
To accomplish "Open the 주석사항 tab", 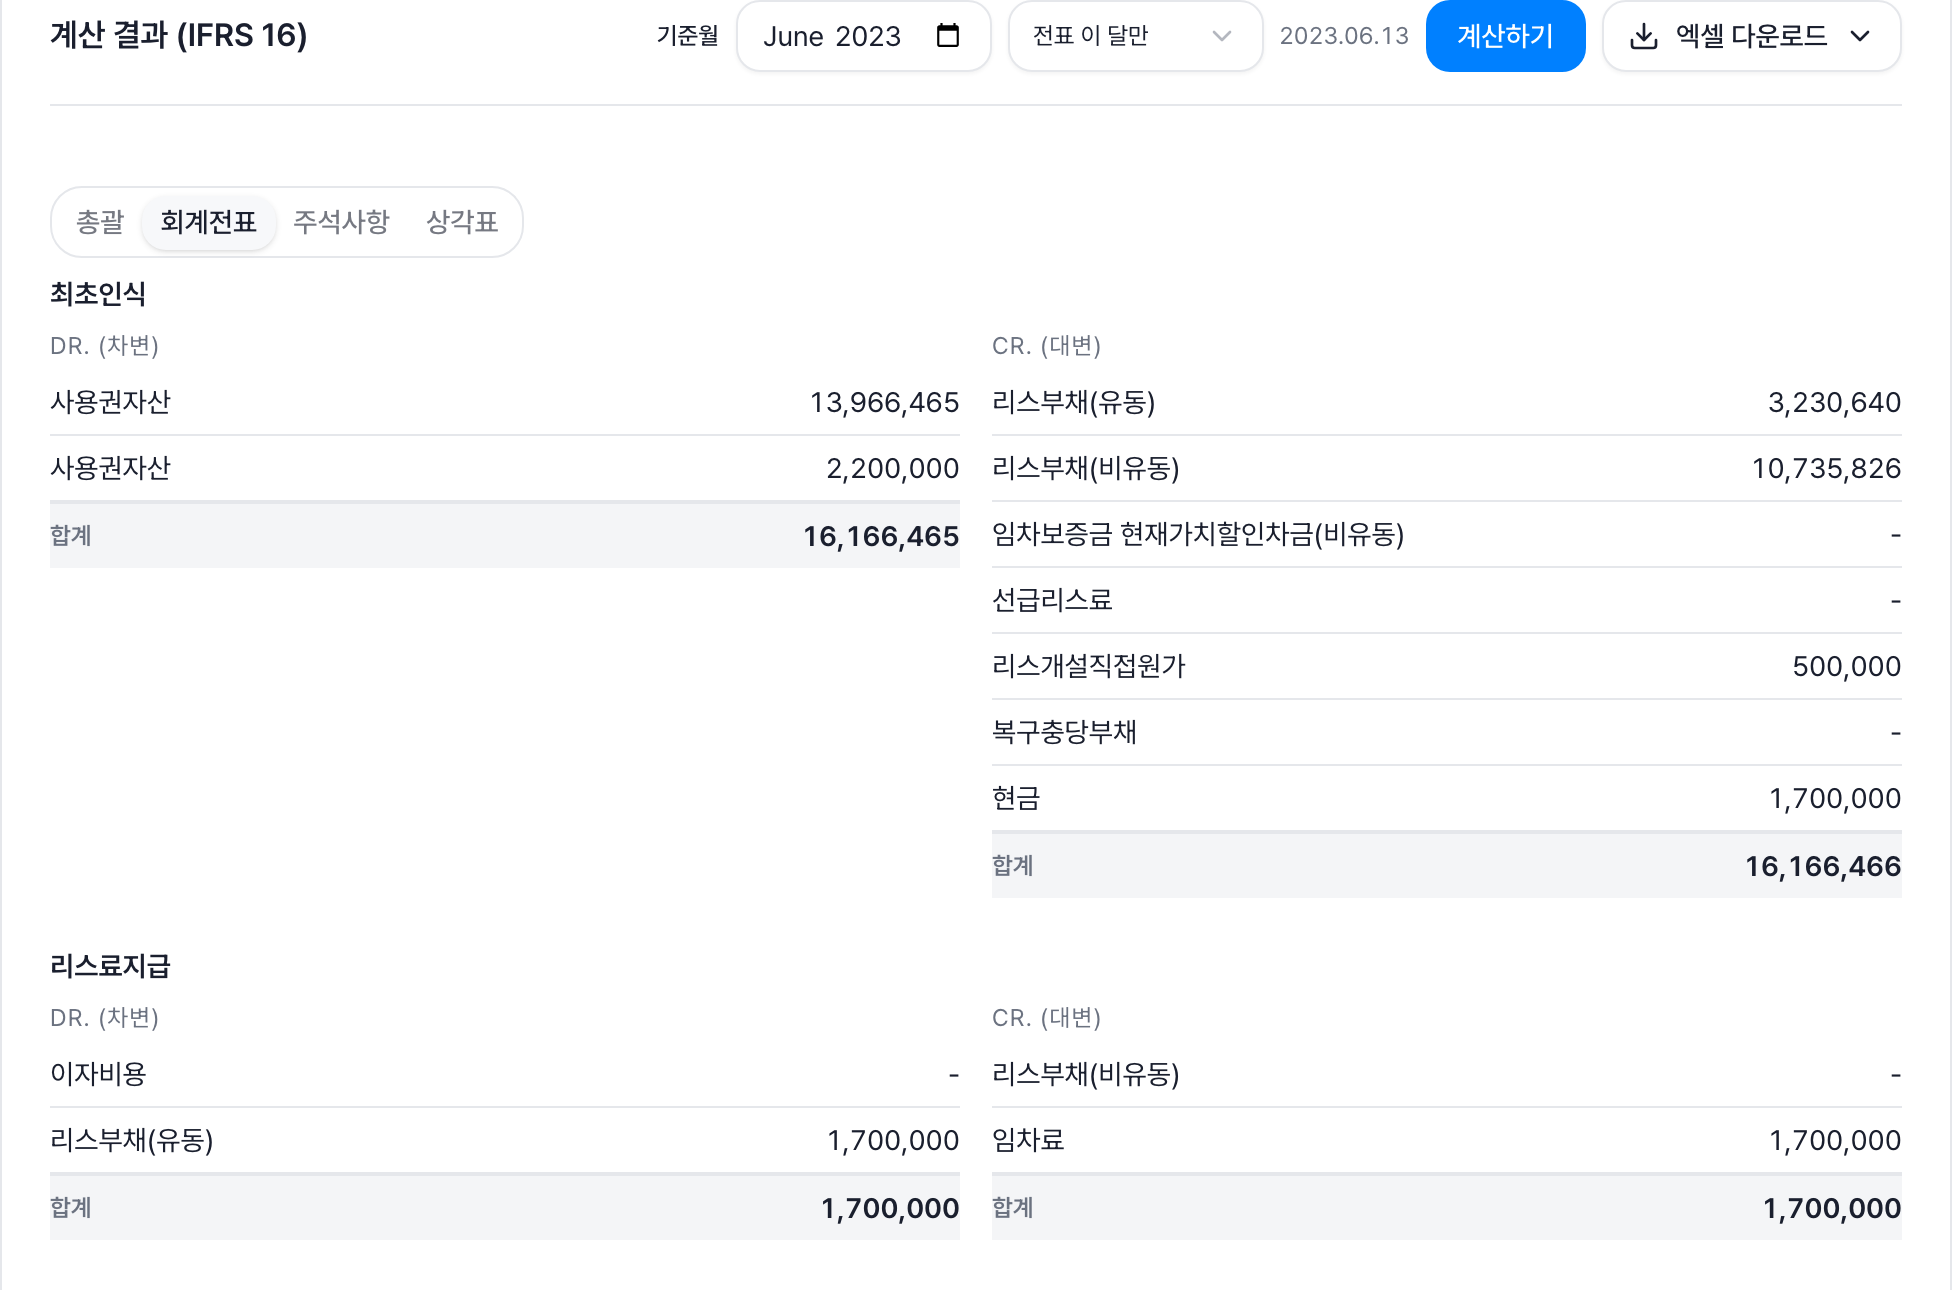I will pos(341,221).
